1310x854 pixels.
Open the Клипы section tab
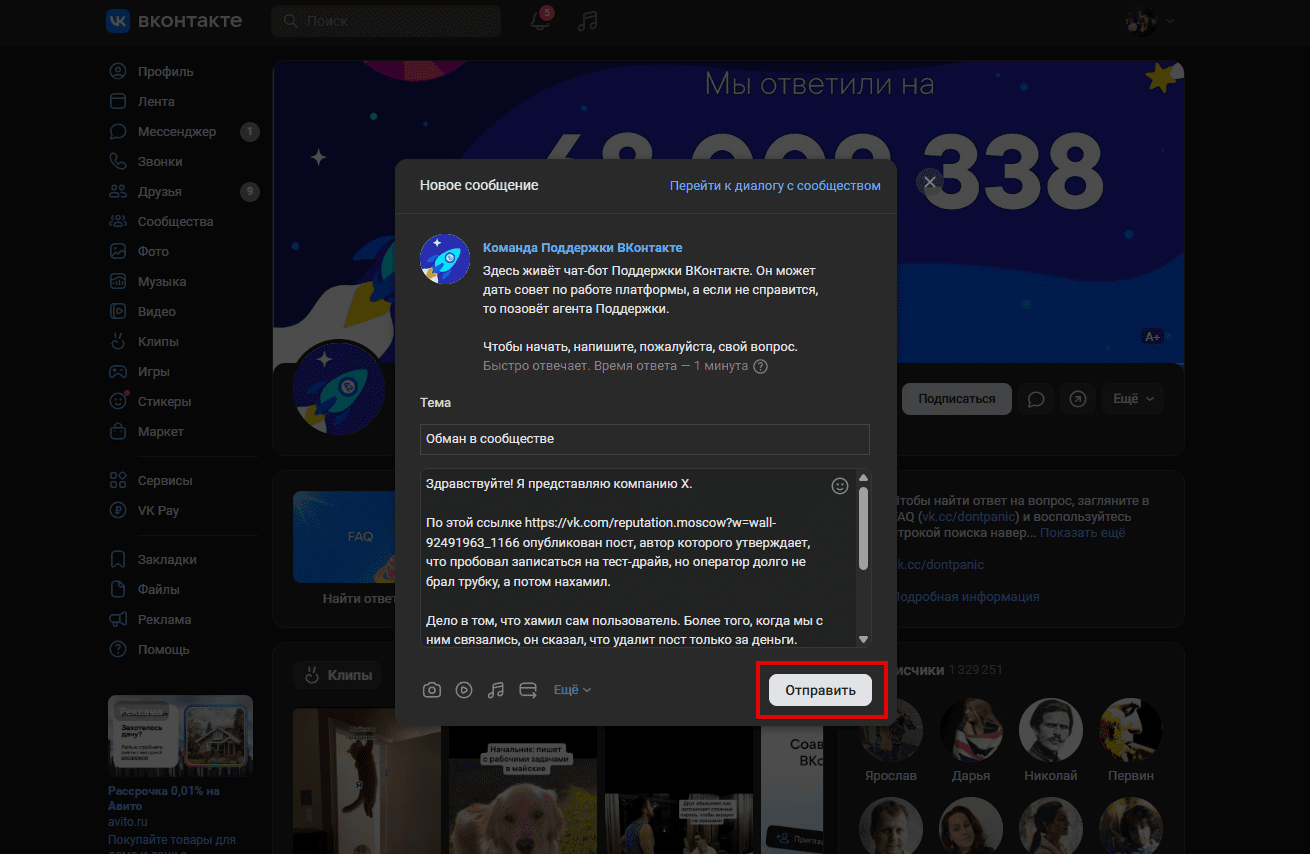tap(338, 675)
